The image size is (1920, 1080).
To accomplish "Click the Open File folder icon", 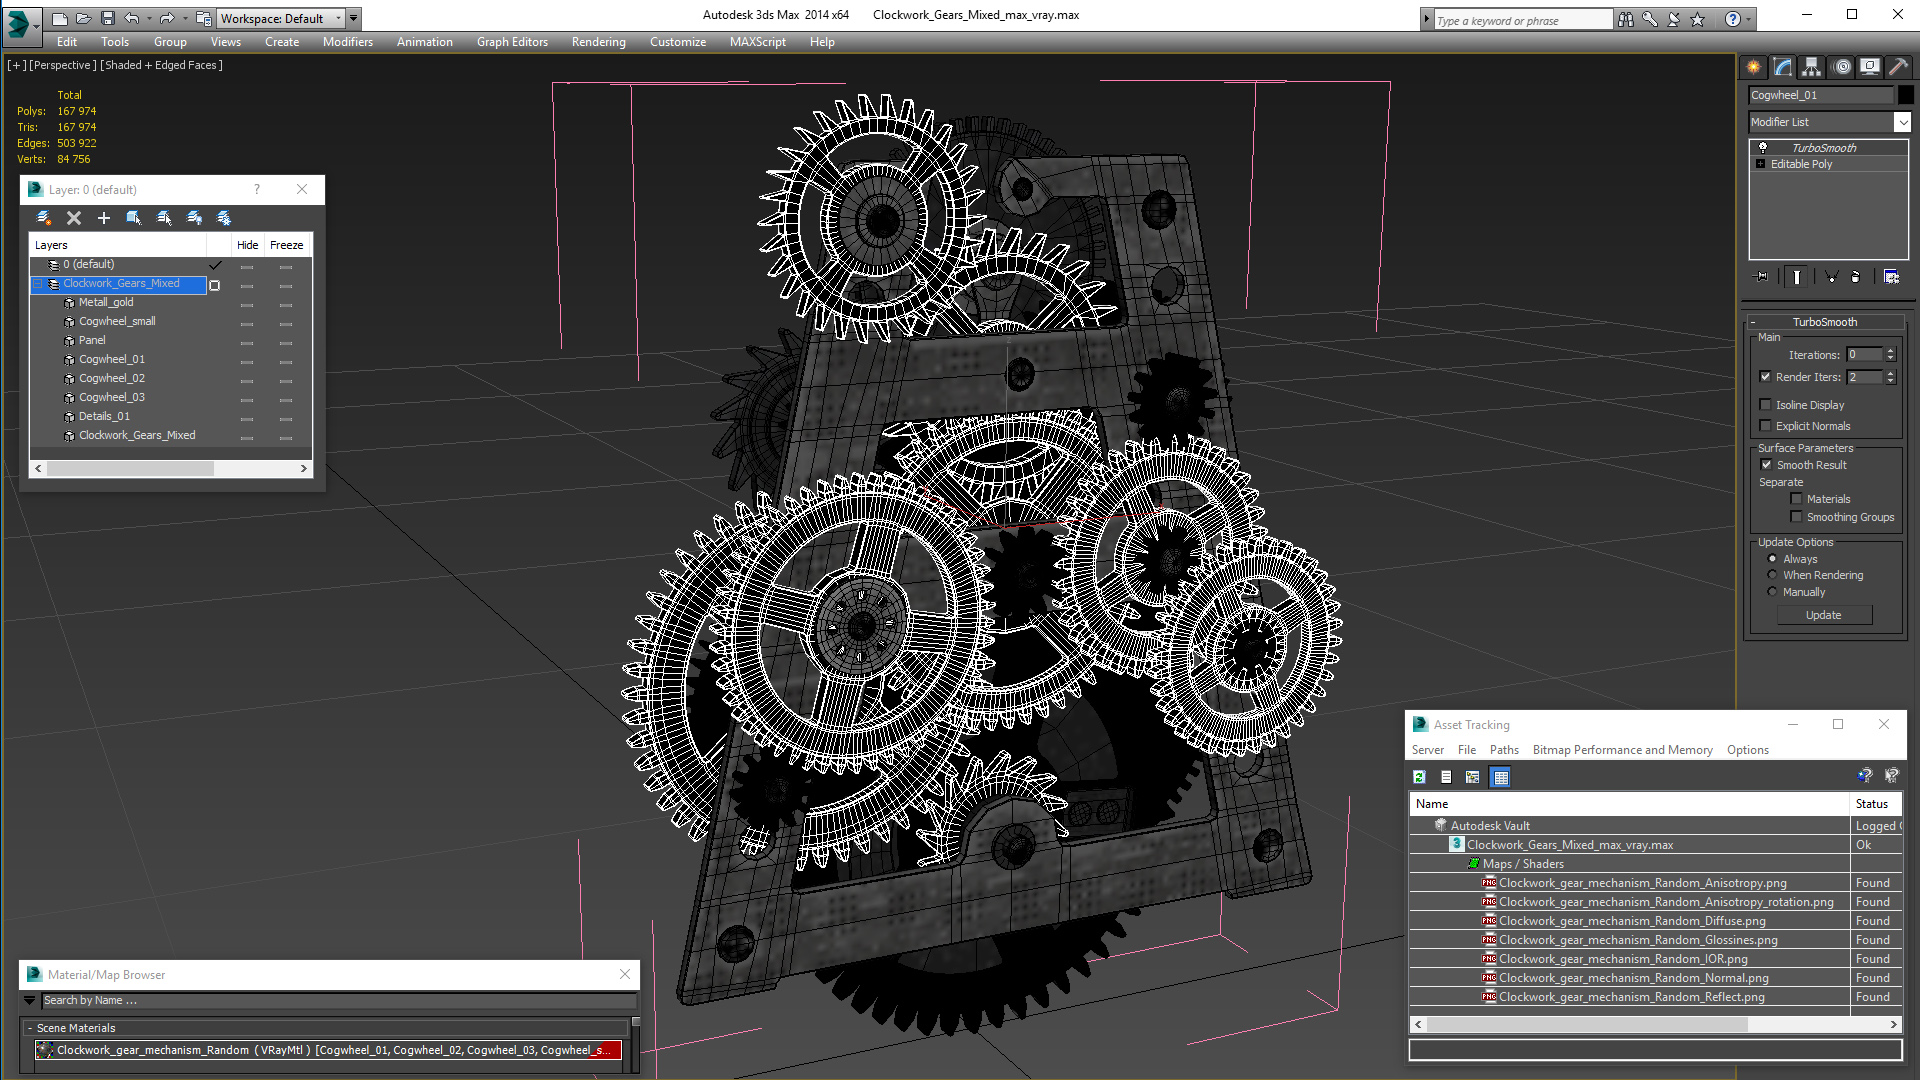I will 84,19.
